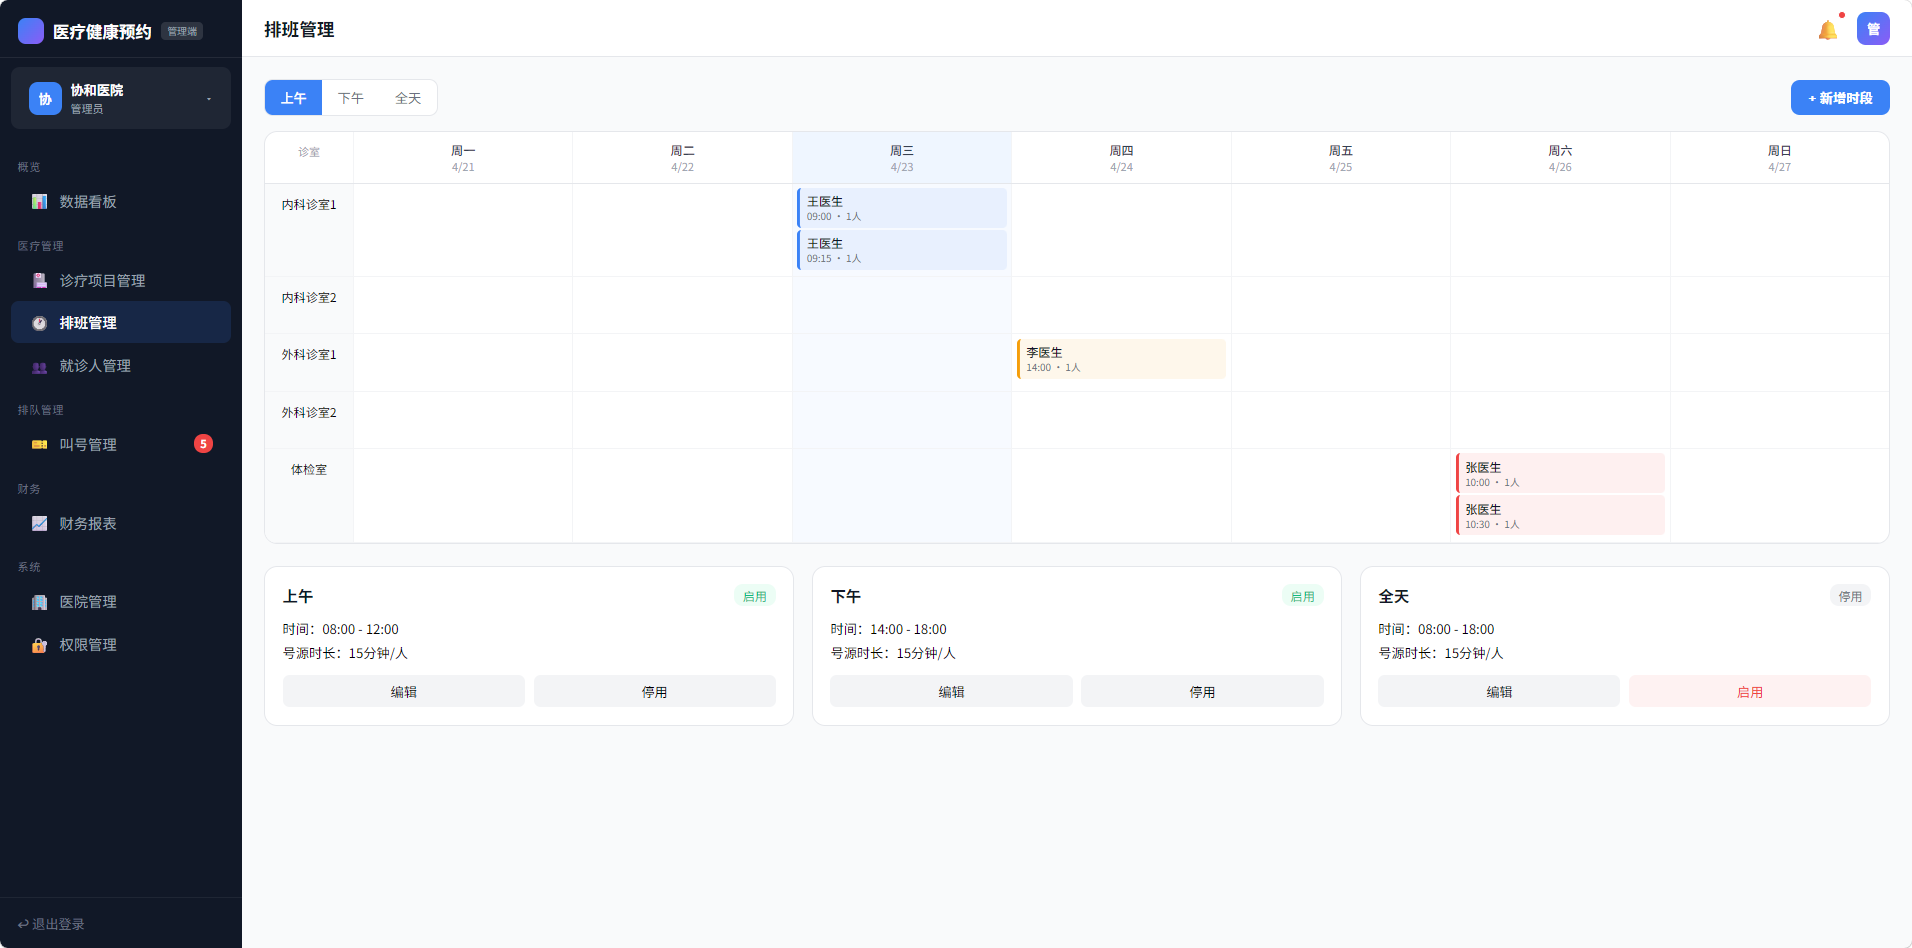This screenshot has width=1912, height=948.
Task: Open 叫号管理 ticket icon
Action: (40, 445)
